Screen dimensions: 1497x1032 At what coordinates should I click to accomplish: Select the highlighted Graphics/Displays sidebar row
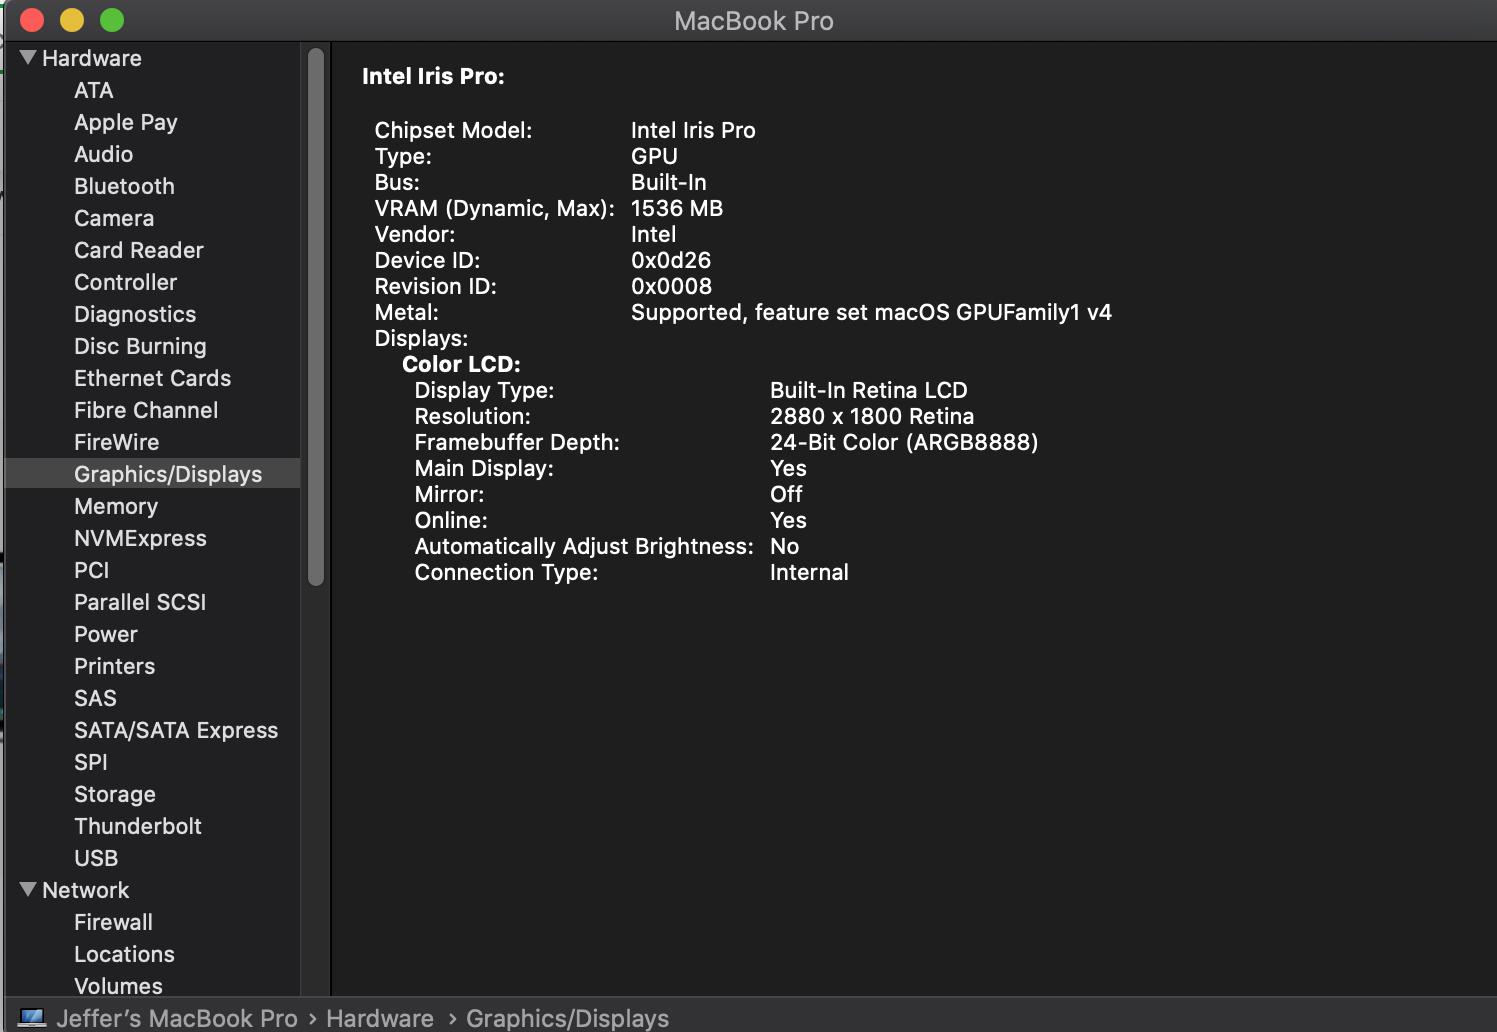[x=152, y=473]
